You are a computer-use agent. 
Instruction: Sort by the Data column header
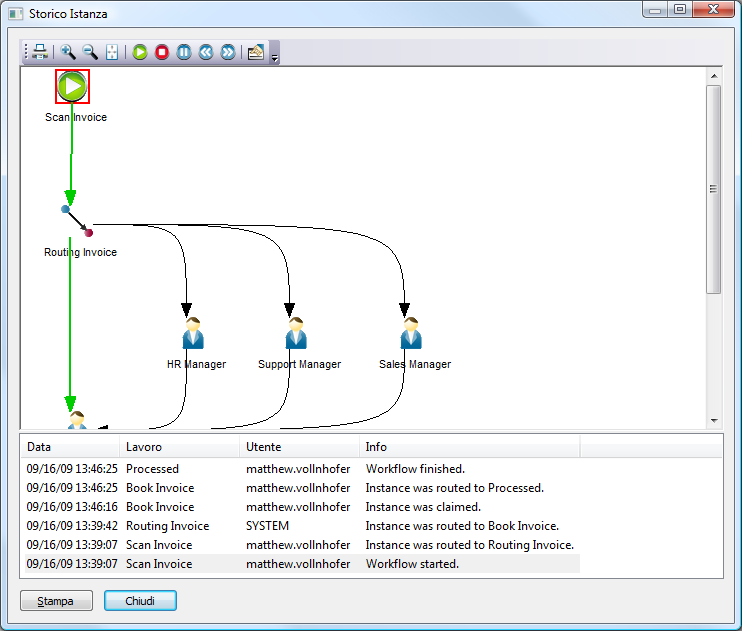70,447
